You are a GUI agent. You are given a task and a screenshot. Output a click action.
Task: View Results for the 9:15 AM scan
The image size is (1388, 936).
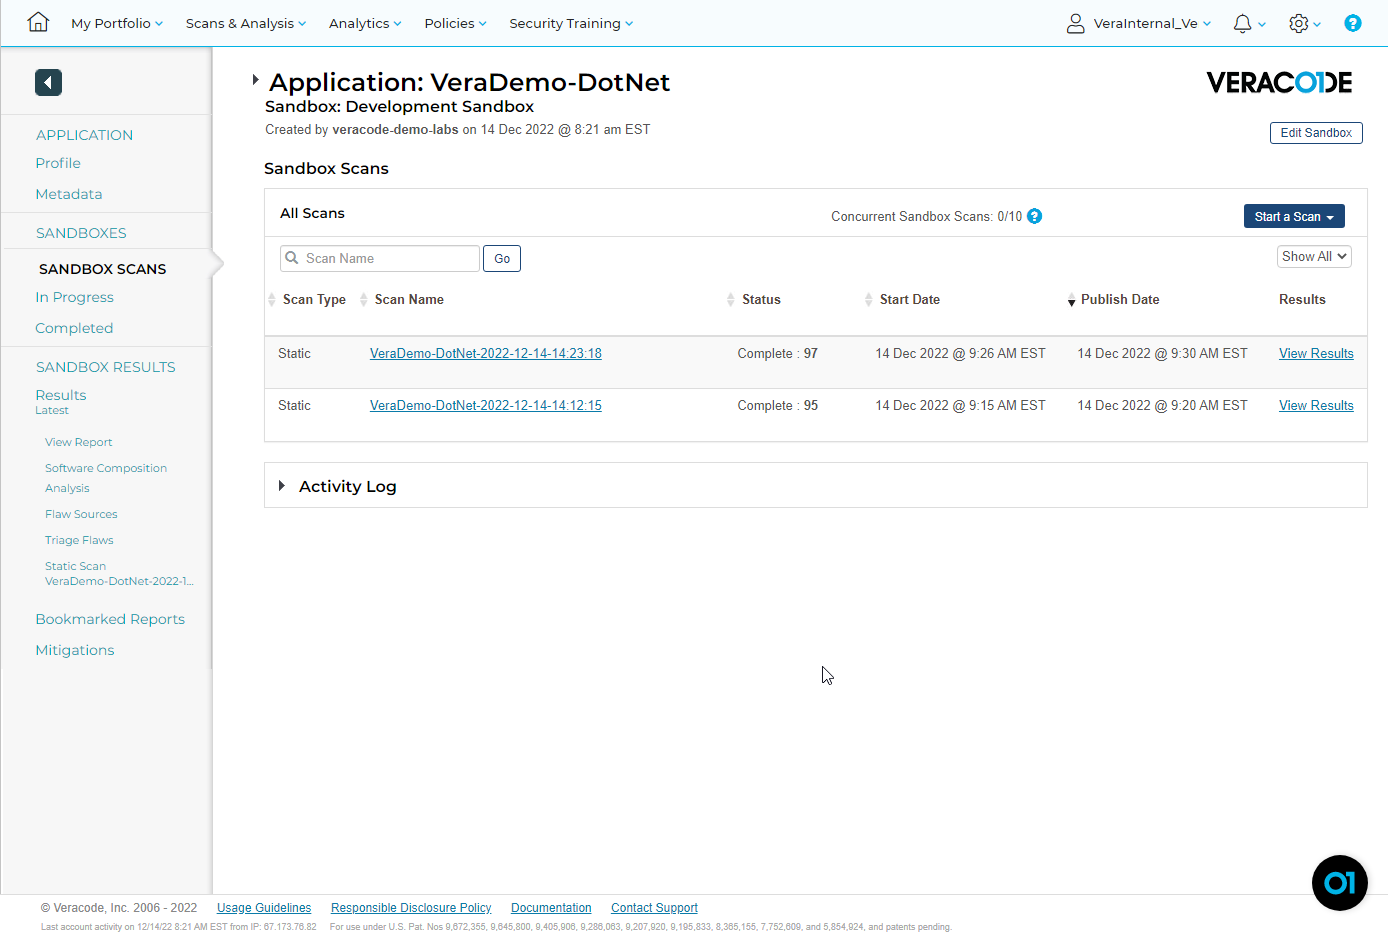(x=1316, y=406)
